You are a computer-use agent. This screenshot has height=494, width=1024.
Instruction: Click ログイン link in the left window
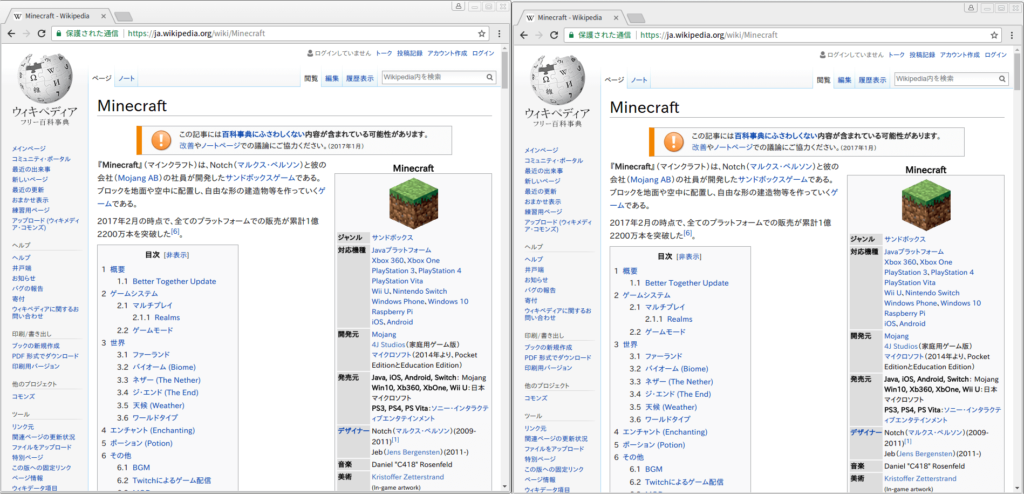pyautogui.click(x=483, y=53)
